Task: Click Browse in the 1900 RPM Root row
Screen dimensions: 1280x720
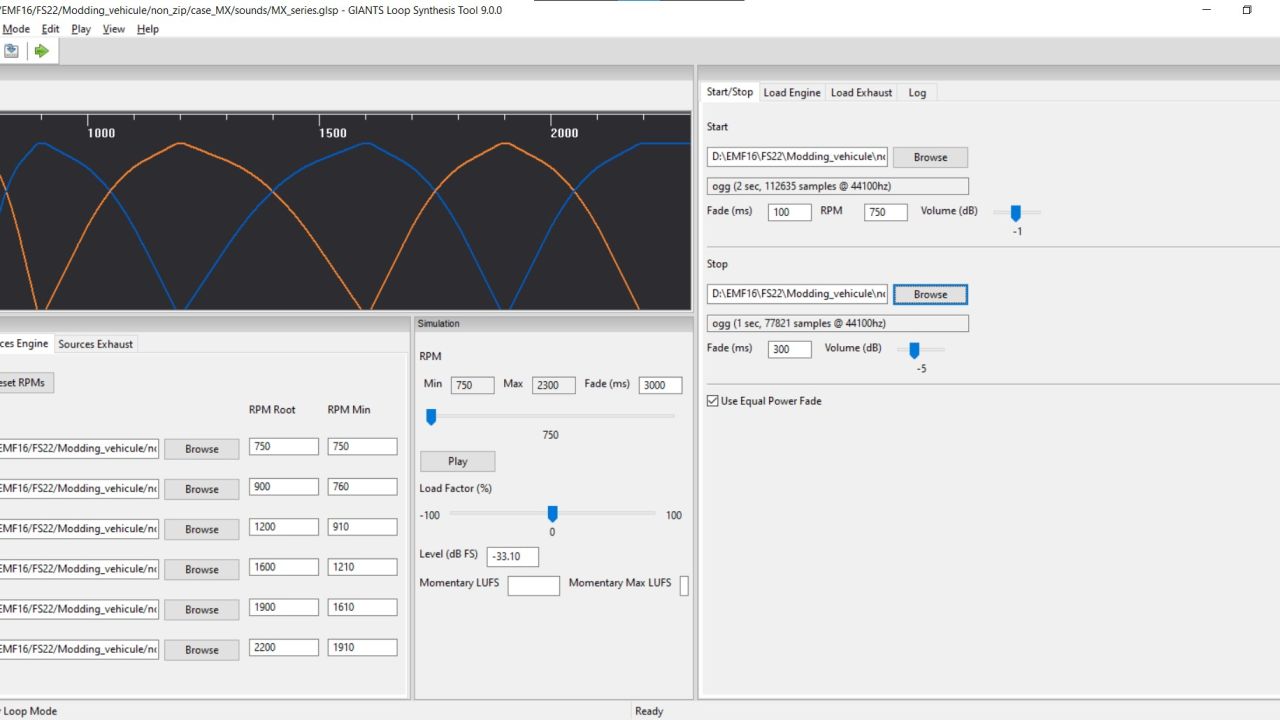Action: click(201, 609)
